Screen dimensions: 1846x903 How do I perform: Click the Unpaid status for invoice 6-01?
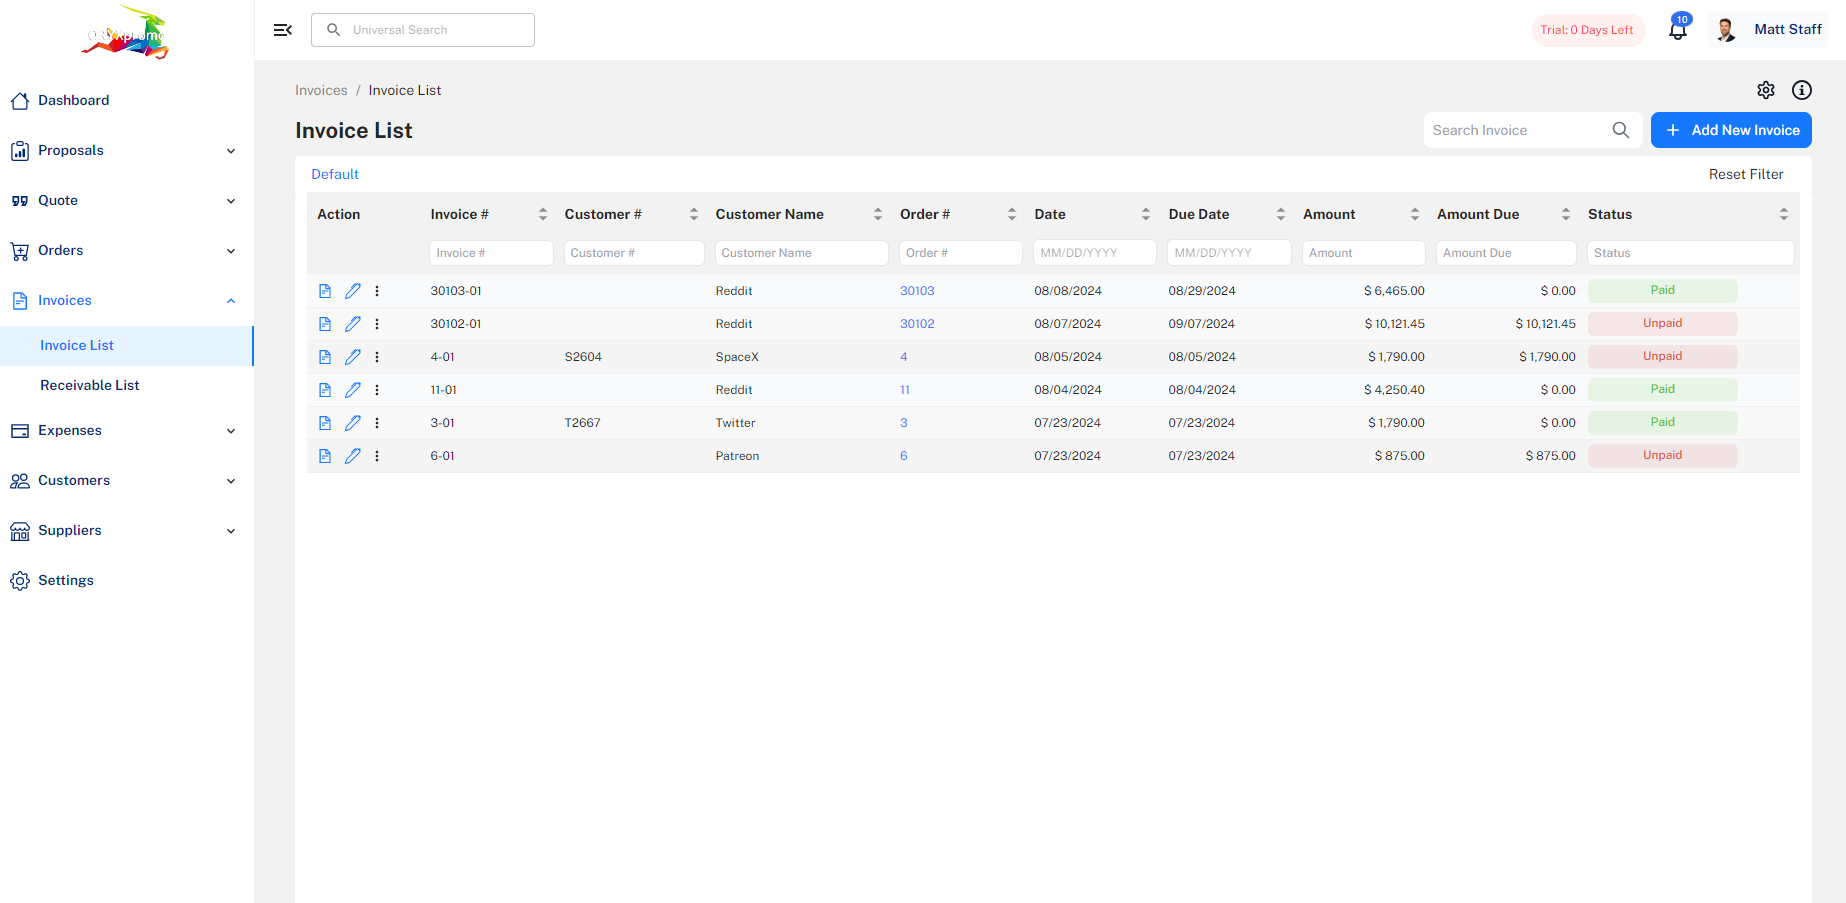click(1663, 456)
